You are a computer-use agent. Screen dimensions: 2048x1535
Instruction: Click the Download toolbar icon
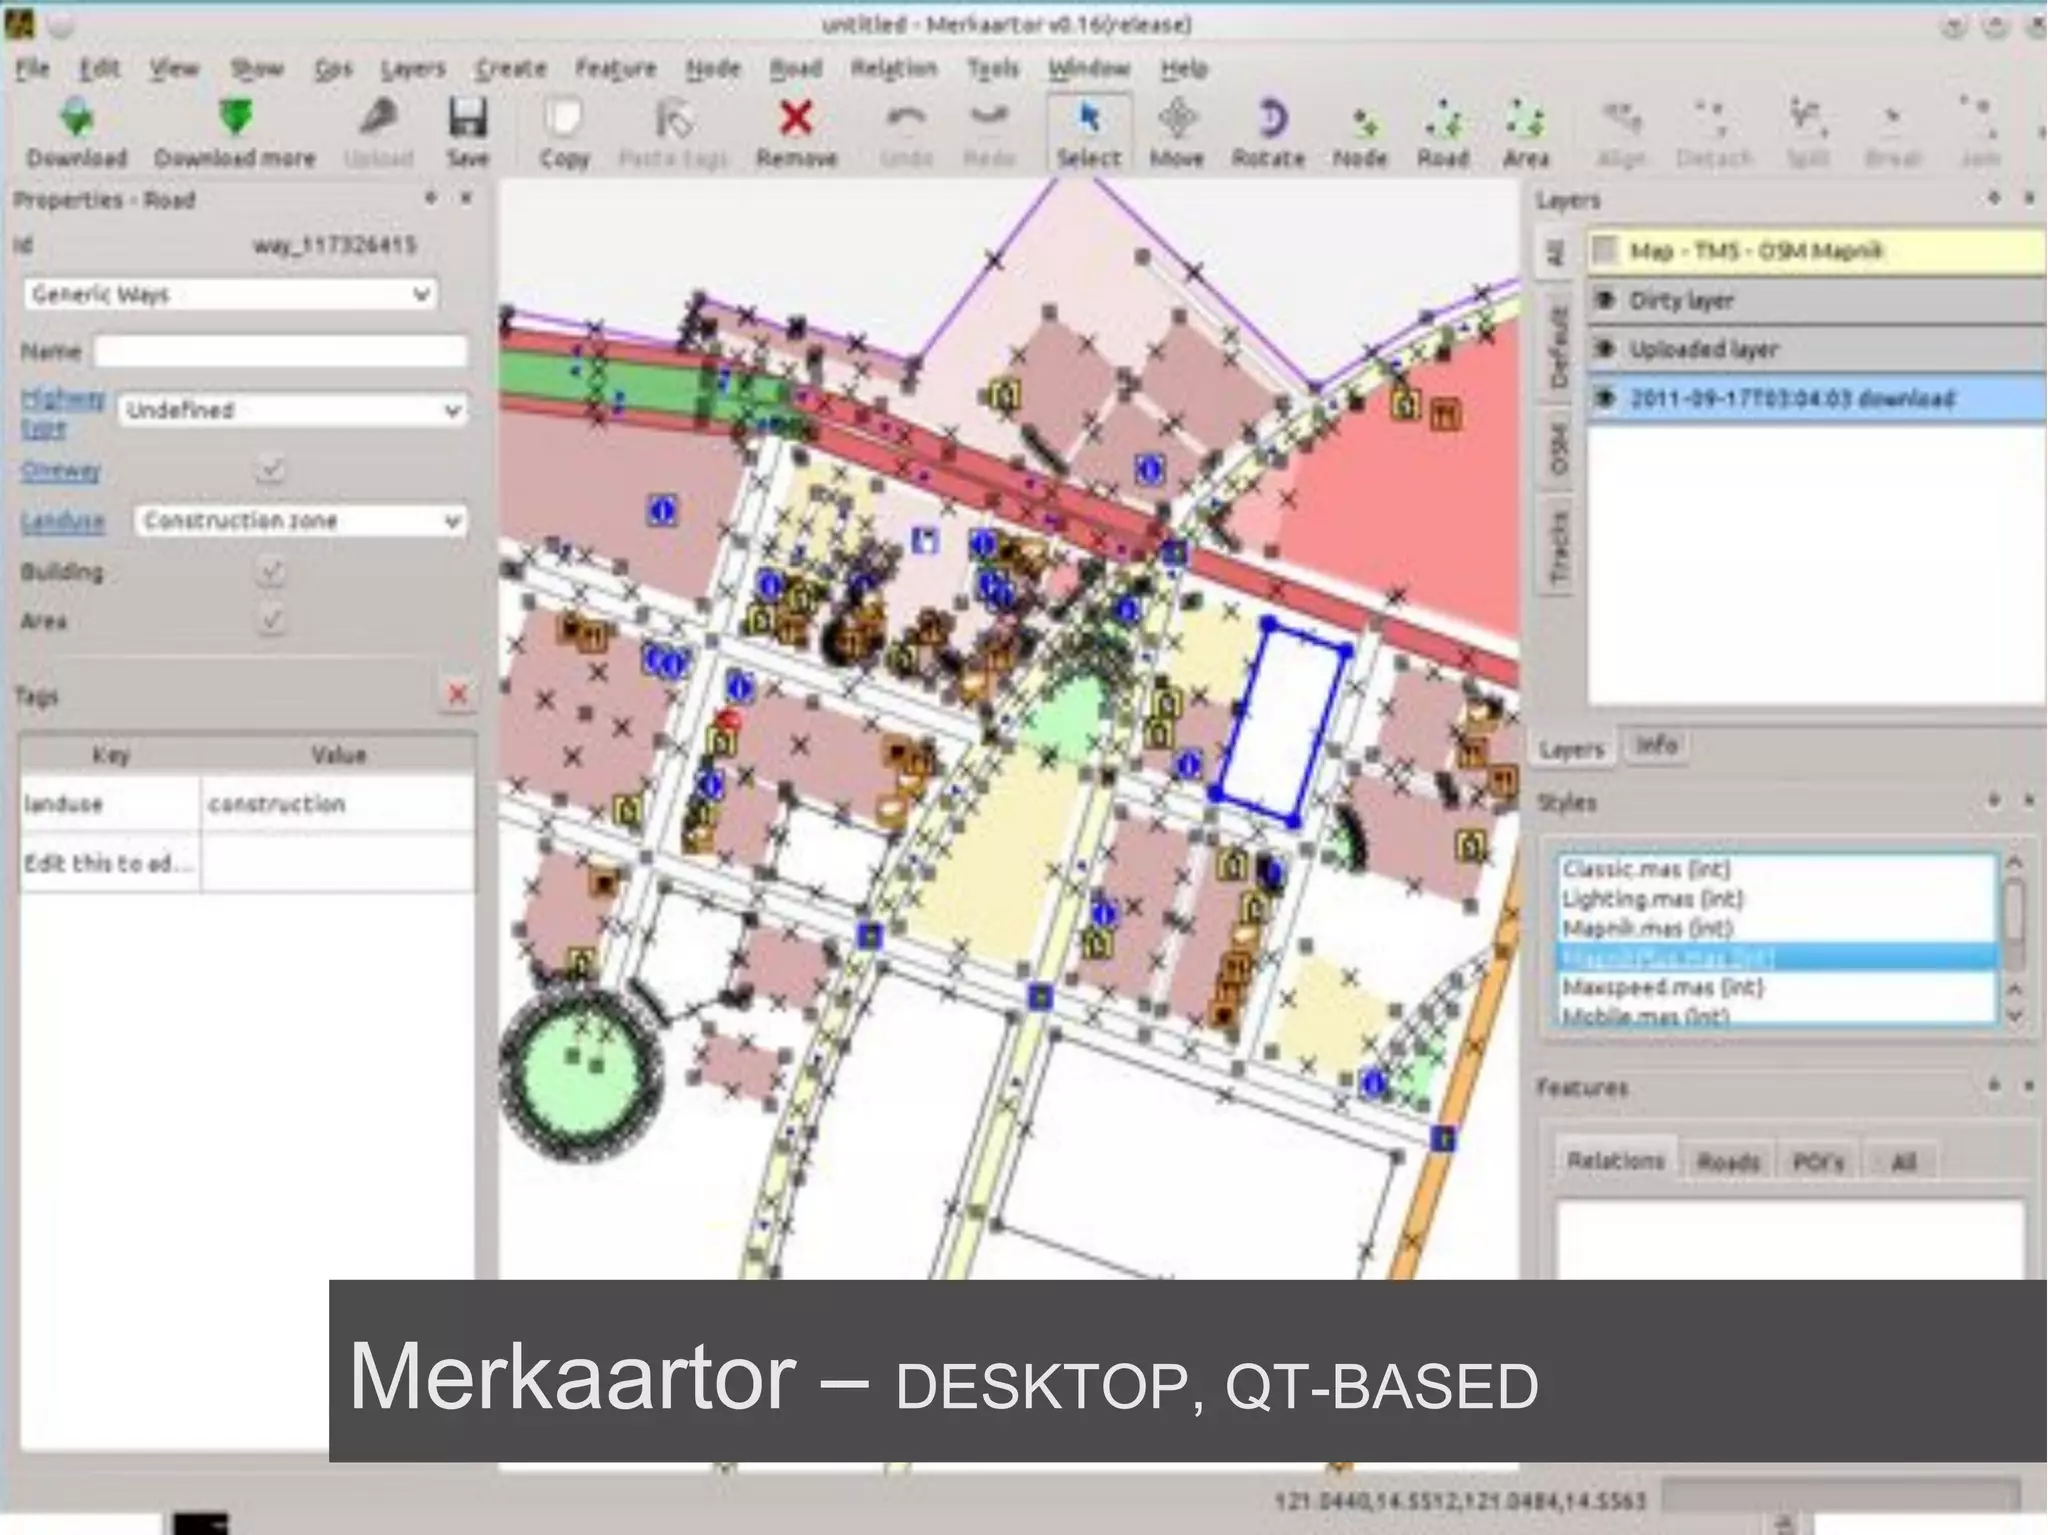pos(77,133)
